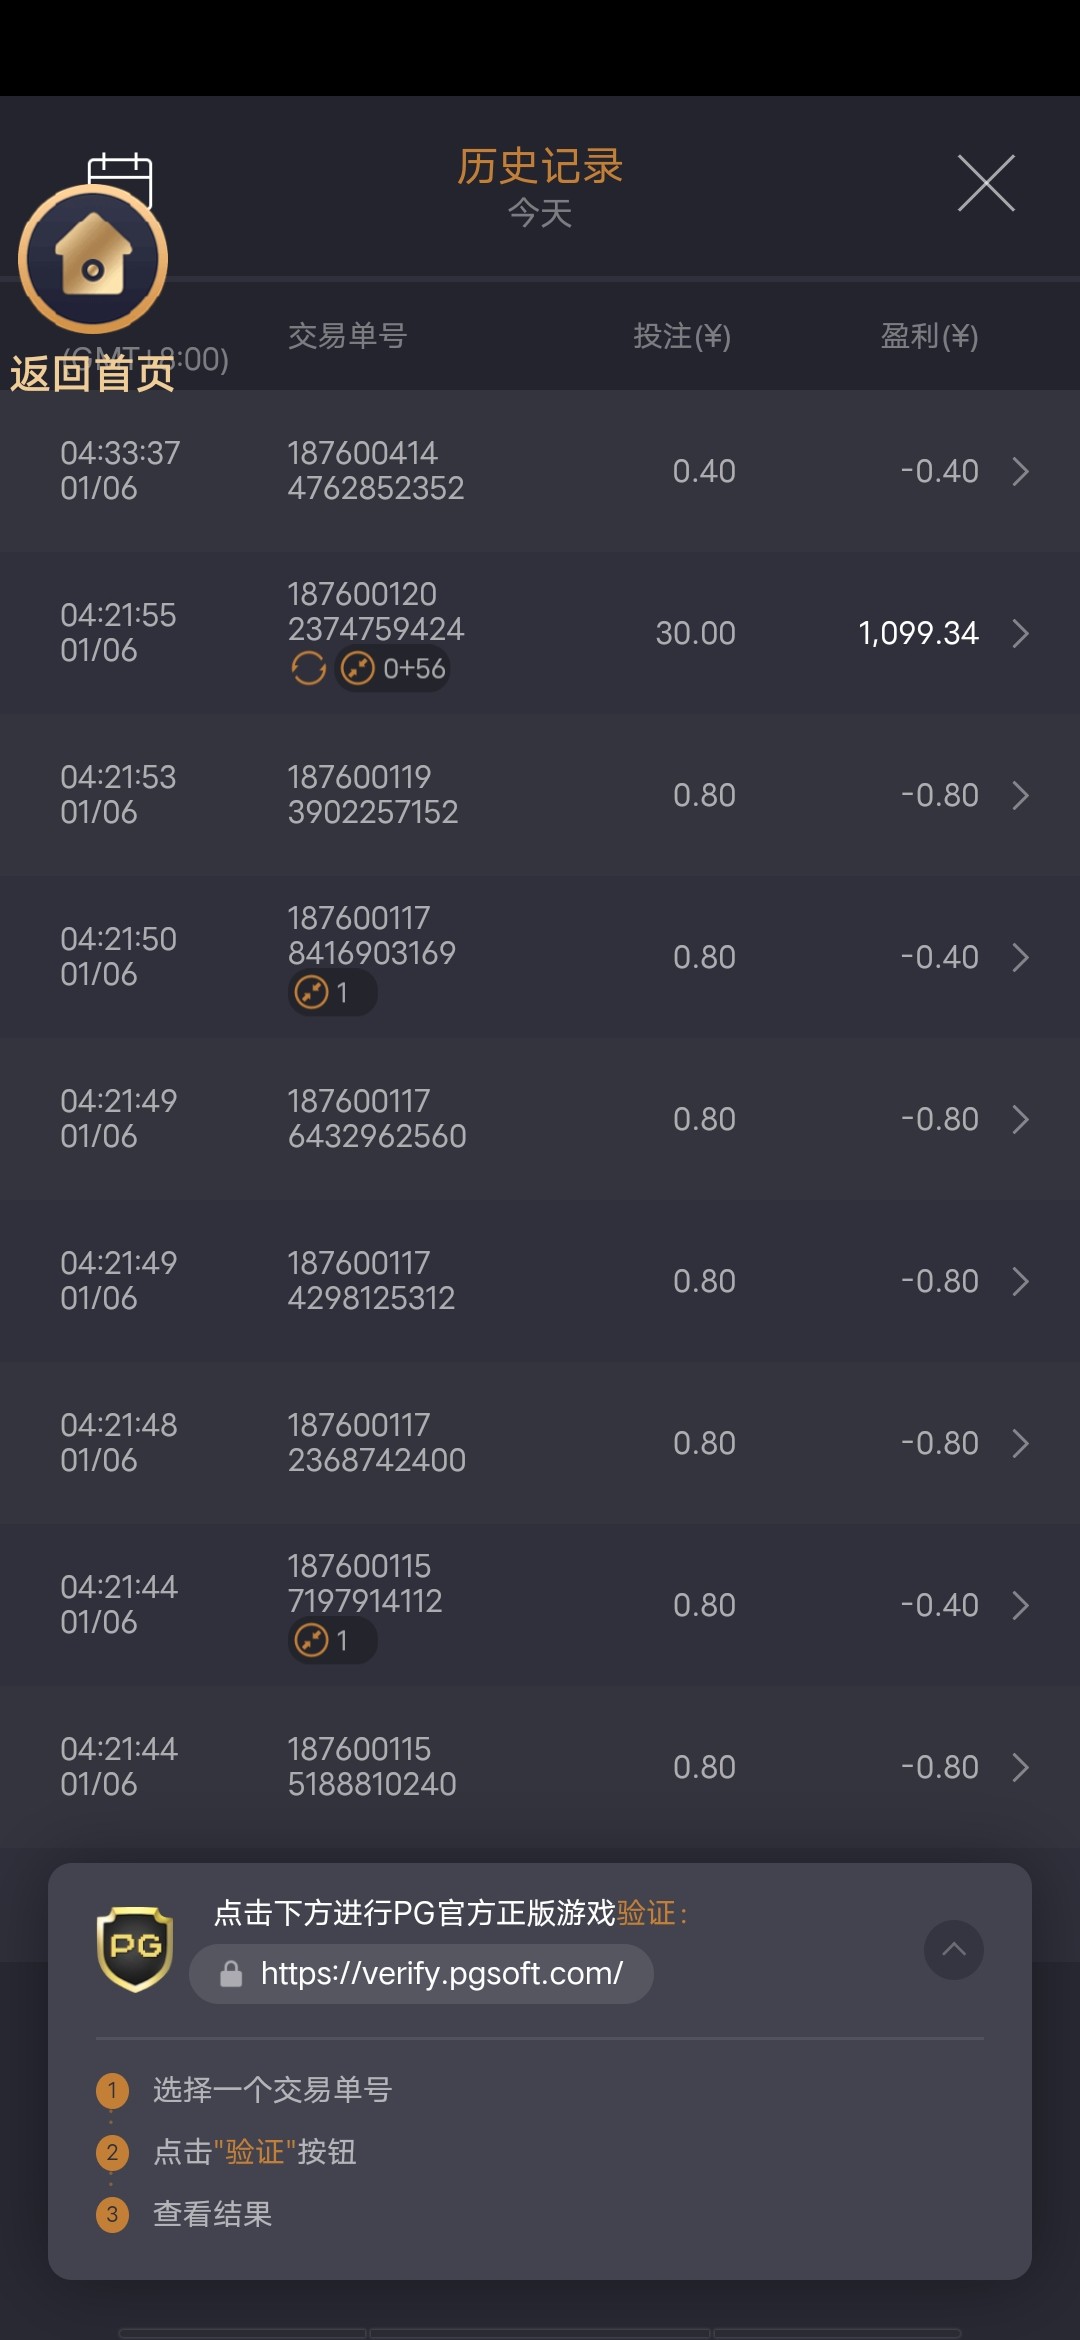Viewport: 1080px width, 2340px height.
Task: Click the respin icon on the 1,099.34 record
Action: tap(308, 668)
